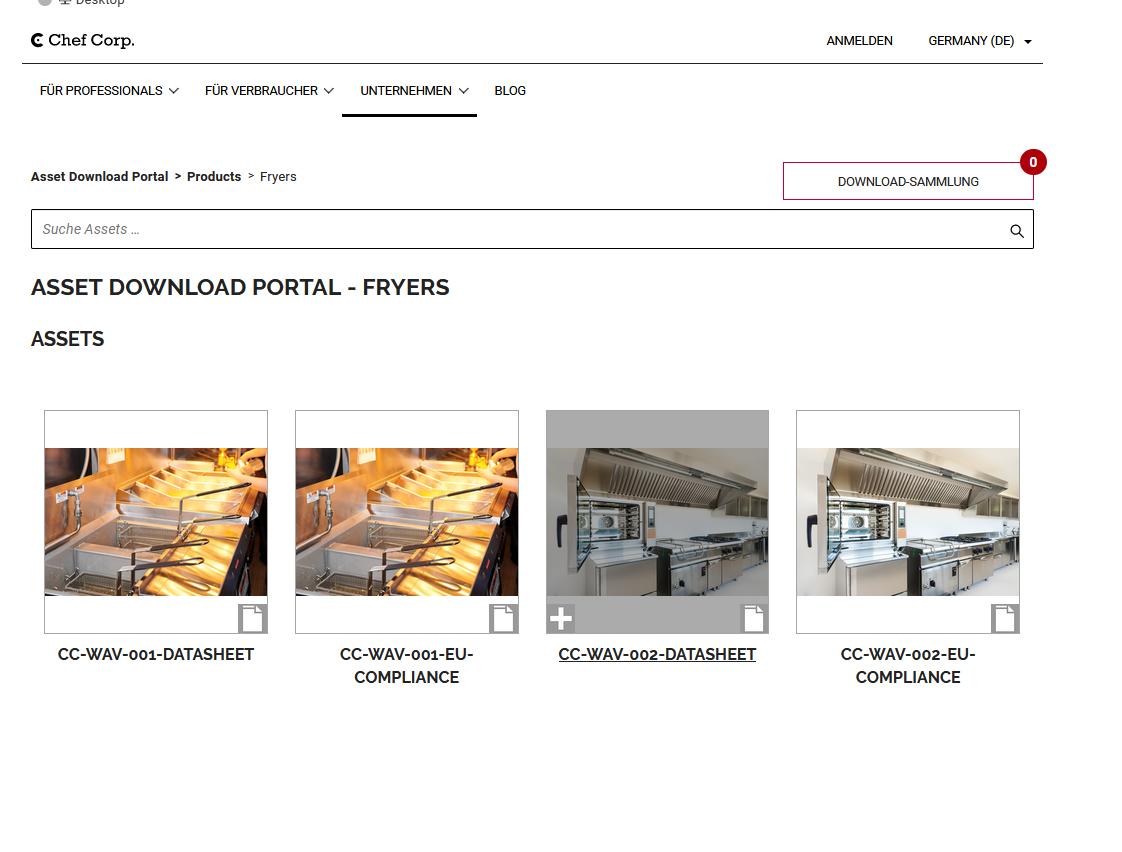
Task: Open the BLOG menu item
Action: click(x=510, y=91)
